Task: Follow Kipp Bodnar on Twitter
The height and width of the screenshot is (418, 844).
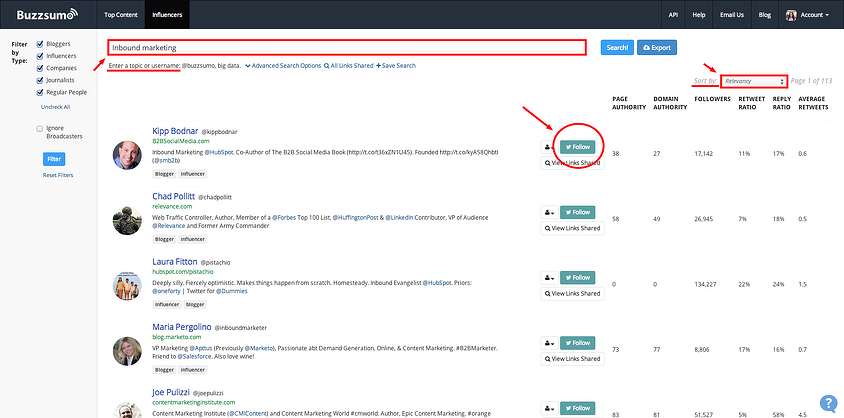Action: [x=578, y=147]
